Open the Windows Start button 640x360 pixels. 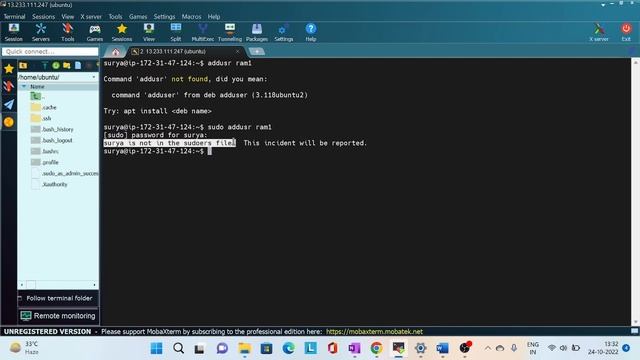156,348
